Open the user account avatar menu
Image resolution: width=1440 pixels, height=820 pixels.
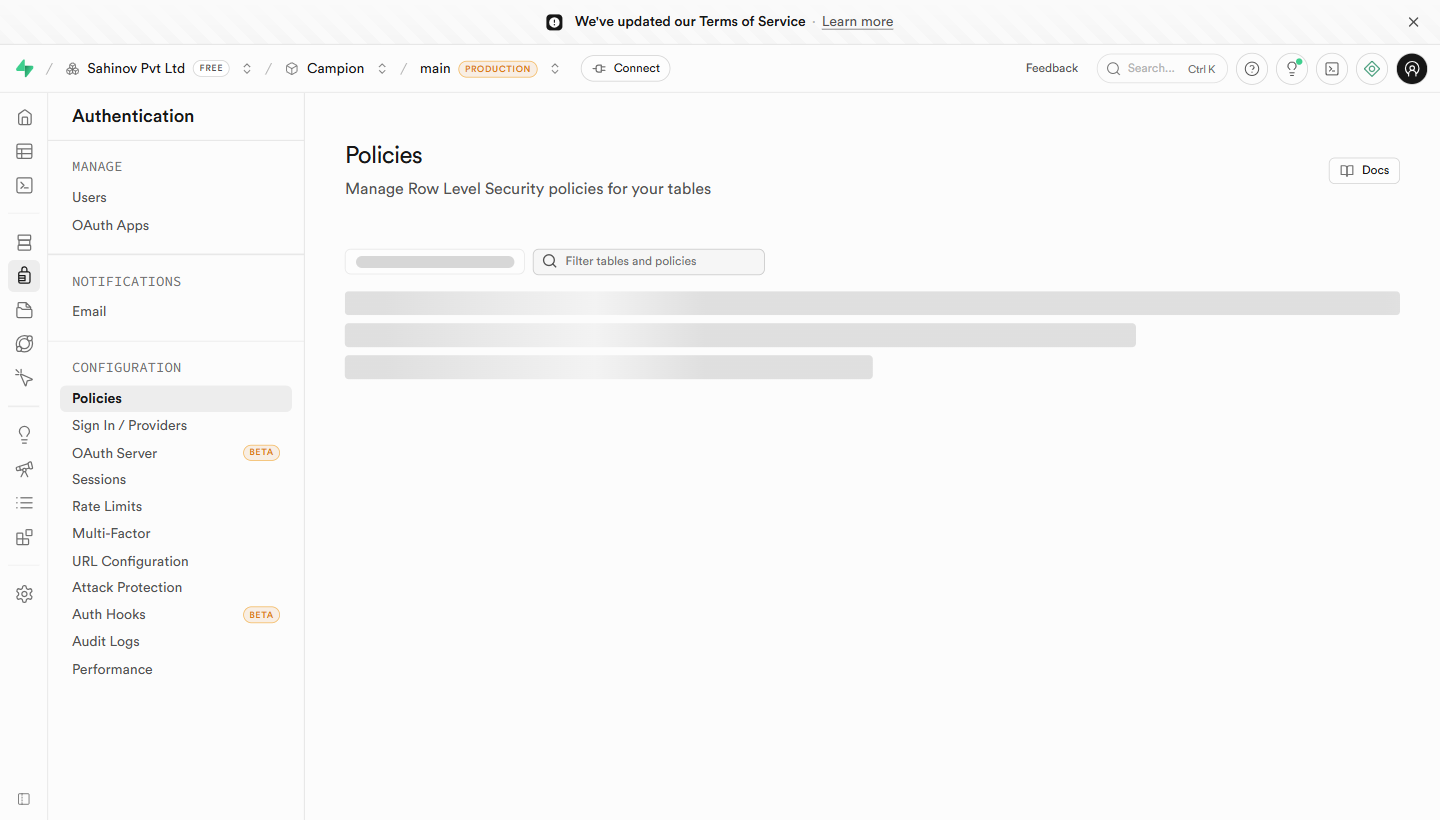click(1412, 69)
